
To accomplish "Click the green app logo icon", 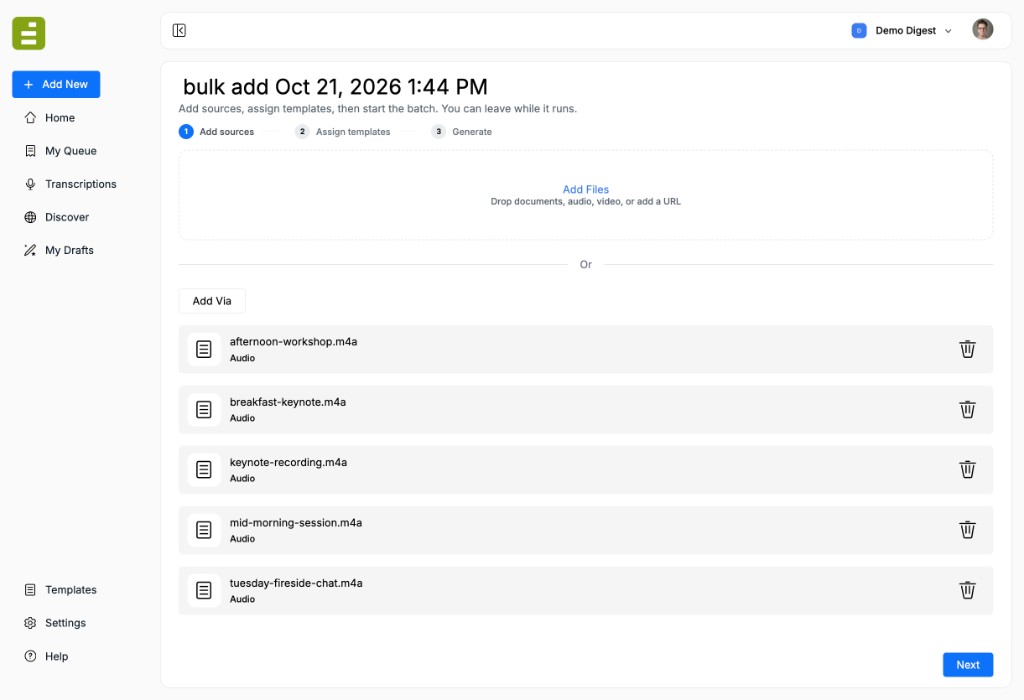I will coord(29,33).
